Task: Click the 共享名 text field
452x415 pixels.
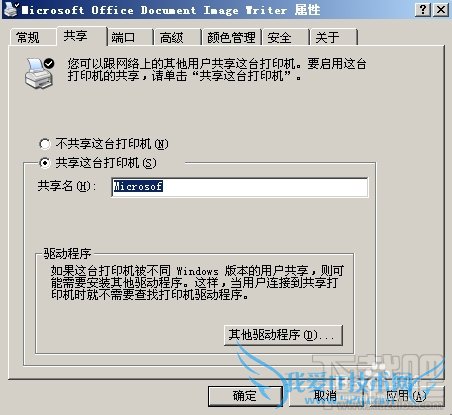Action: (240, 187)
